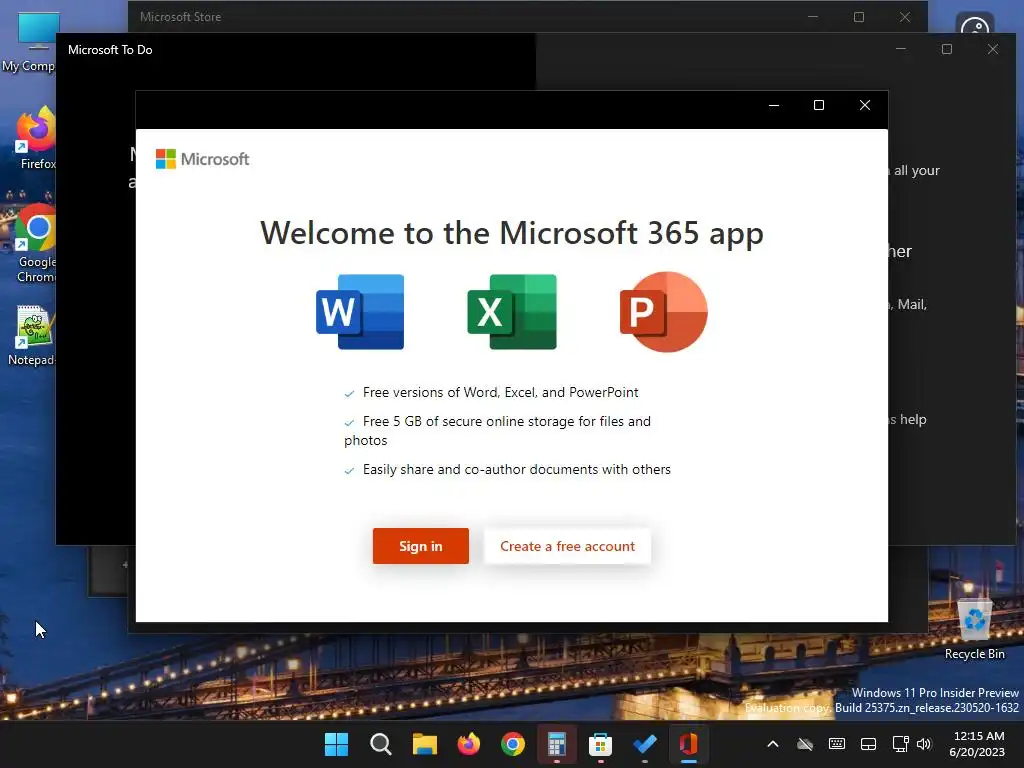Show hidden system tray icons
The width and height of the screenshot is (1024, 768).
(773, 744)
